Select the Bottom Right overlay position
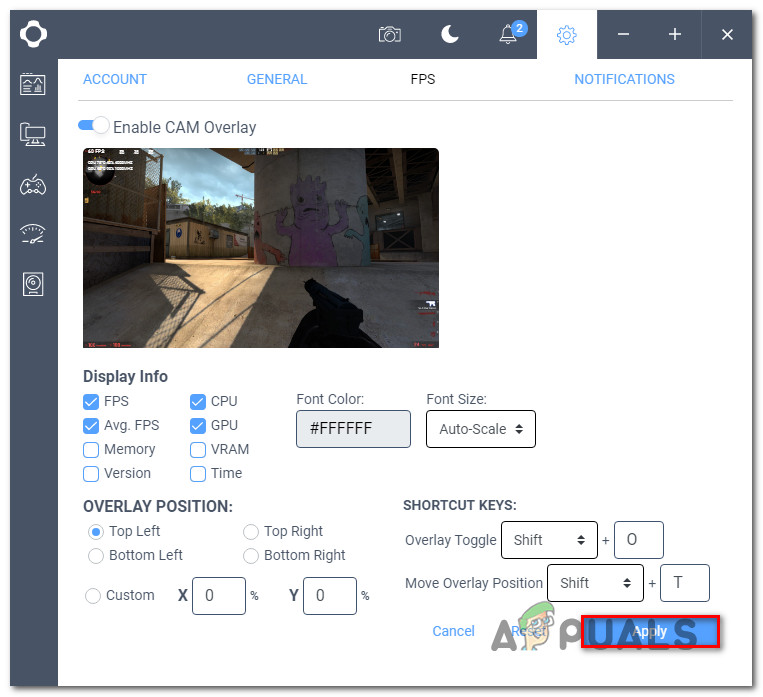Screen dimensions: 763x697 (x=251, y=555)
